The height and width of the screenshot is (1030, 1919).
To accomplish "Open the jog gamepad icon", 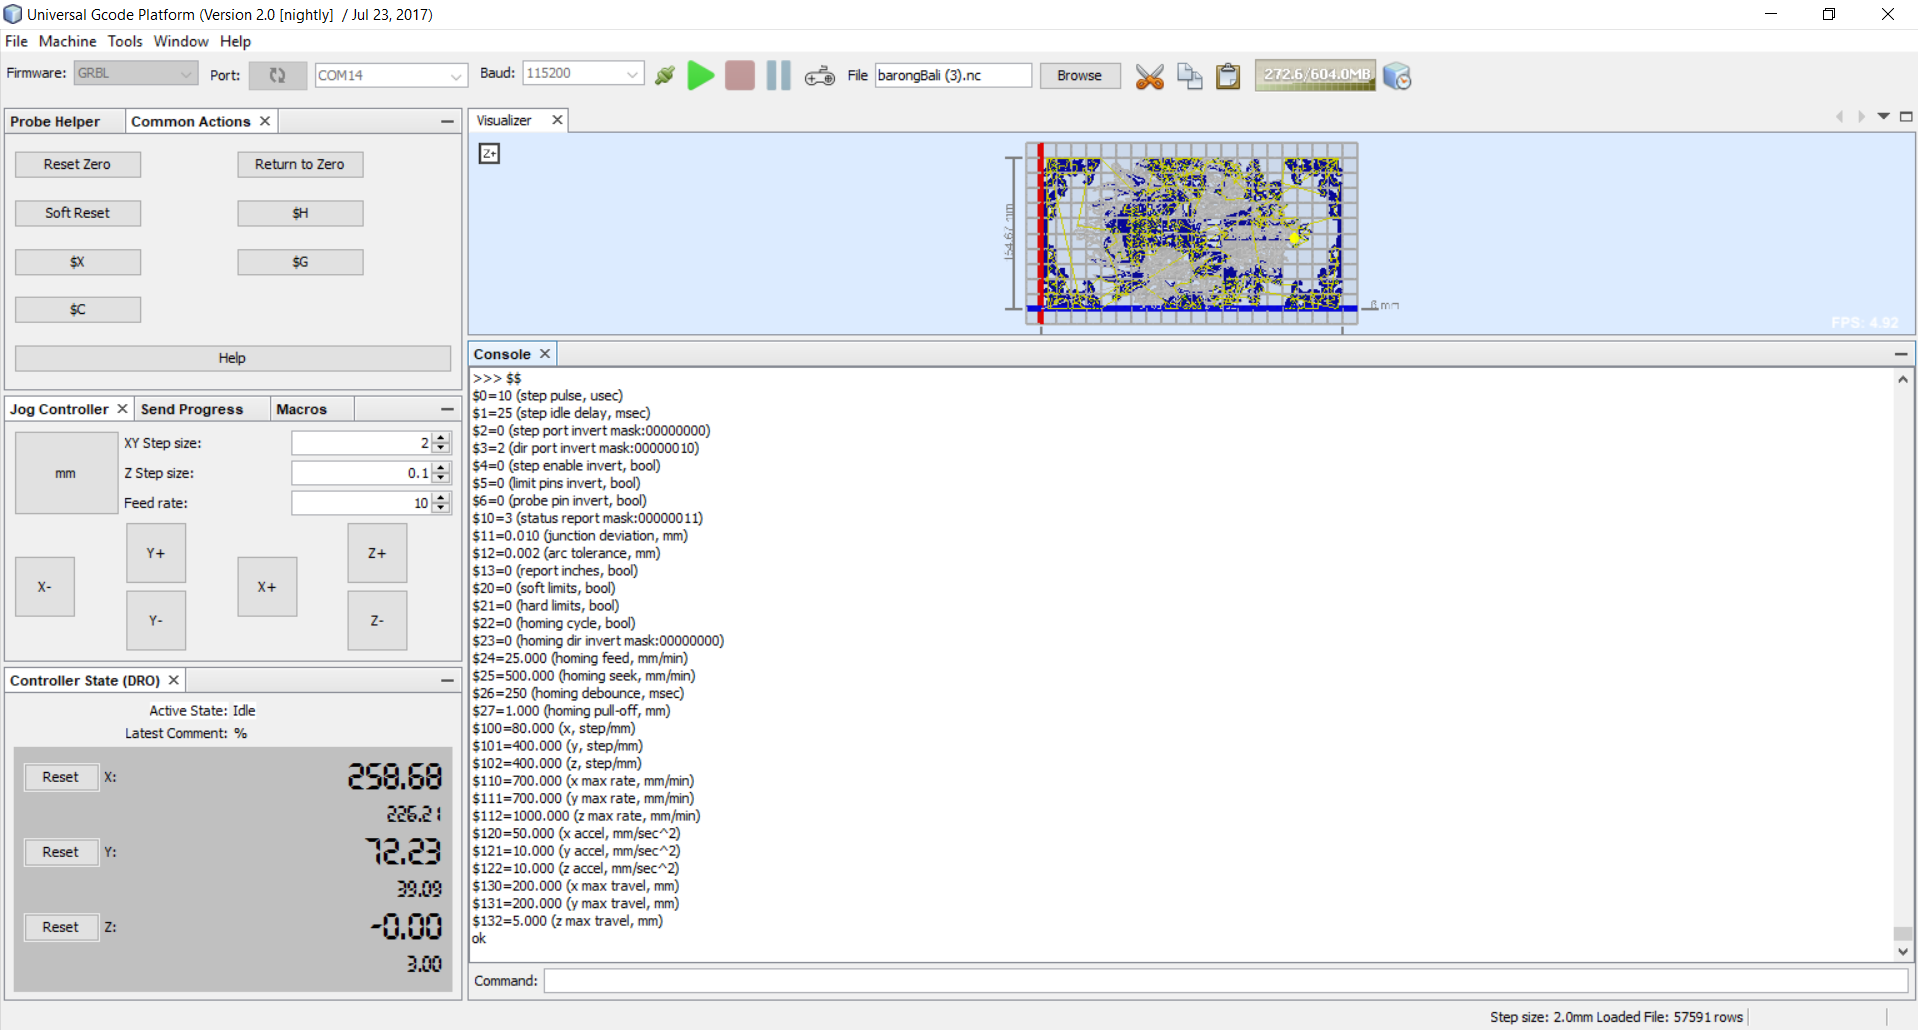I will coord(820,76).
